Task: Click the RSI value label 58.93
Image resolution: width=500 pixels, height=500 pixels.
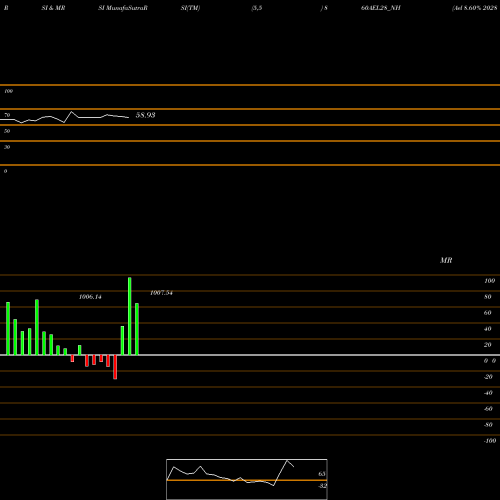Action: 145,115
